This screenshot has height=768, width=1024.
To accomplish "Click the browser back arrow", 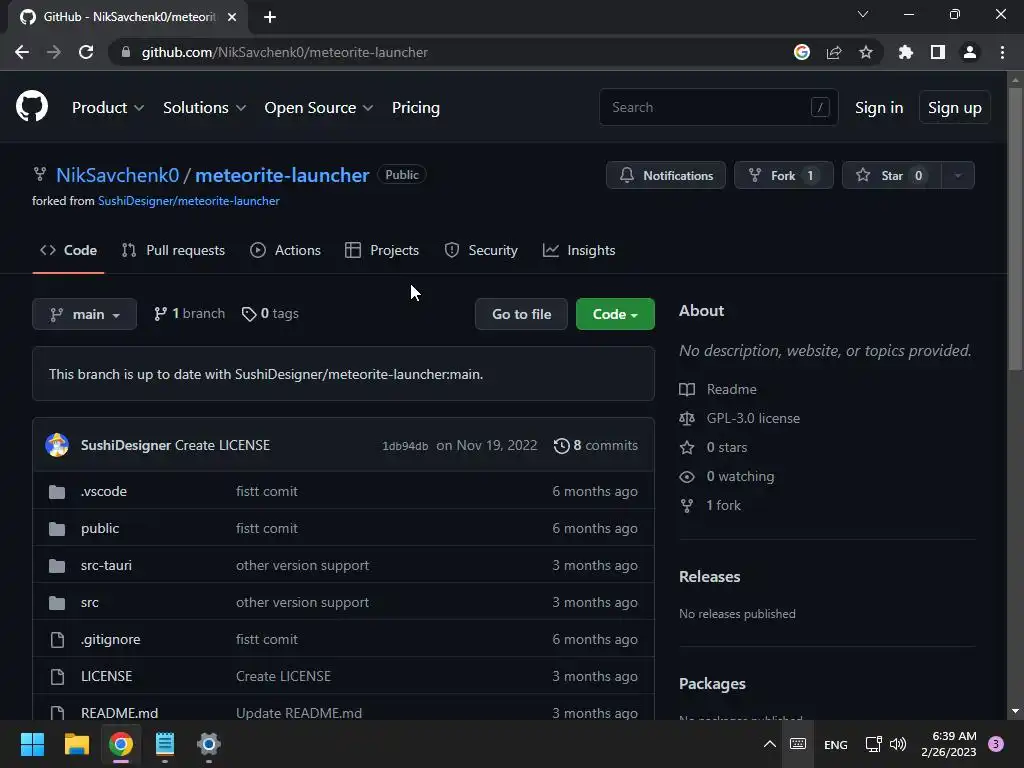I will [x=22, y=52].
